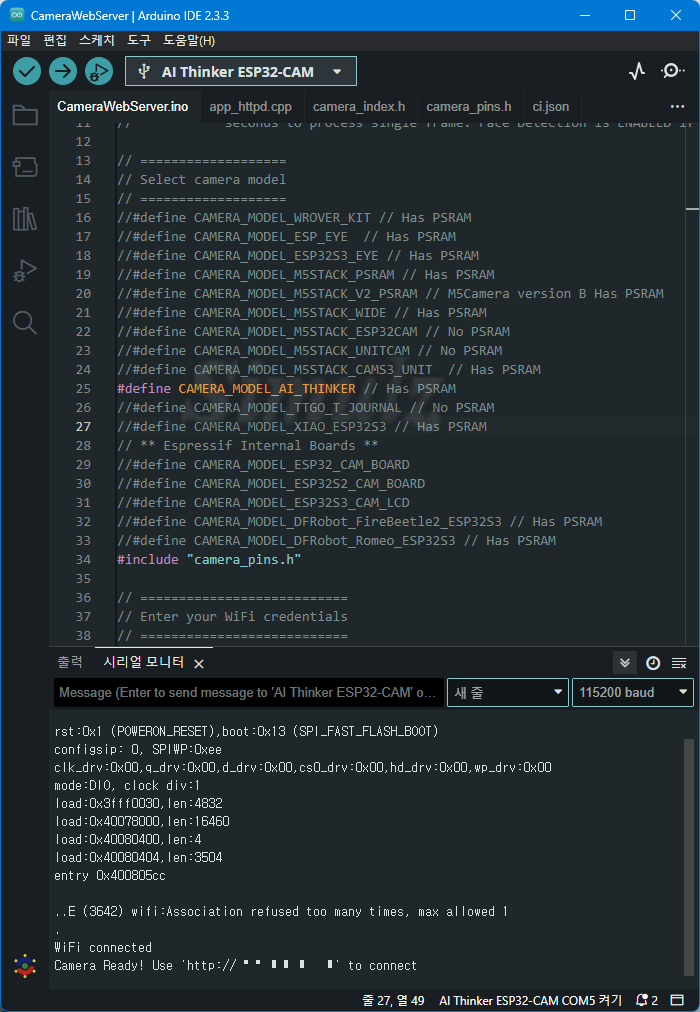Click the wifi:Association refused error line
The image size is (700, 1012).
tap(281, 912)
